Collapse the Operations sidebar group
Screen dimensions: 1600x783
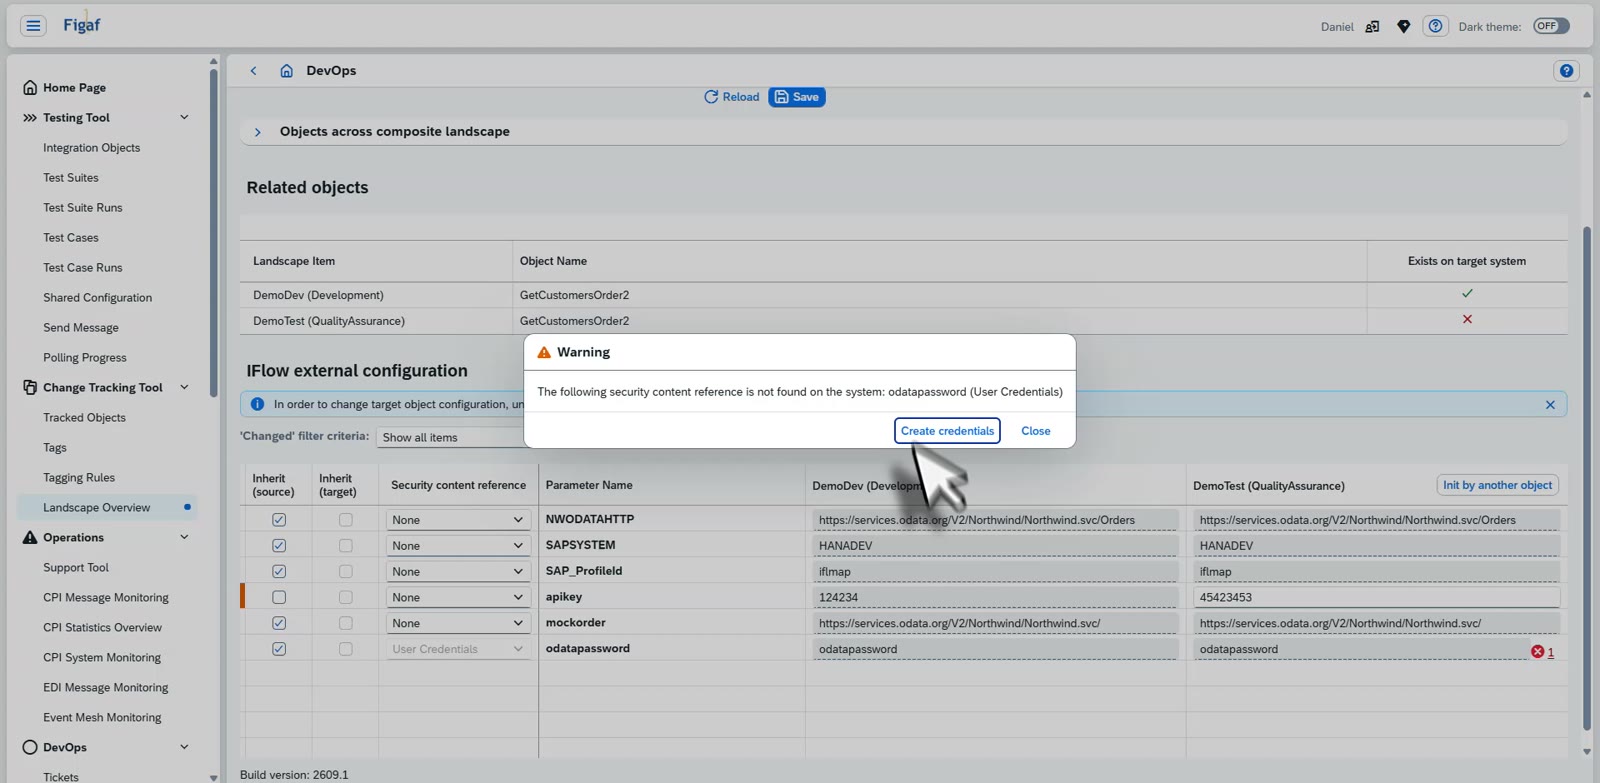tap(184, 538)
